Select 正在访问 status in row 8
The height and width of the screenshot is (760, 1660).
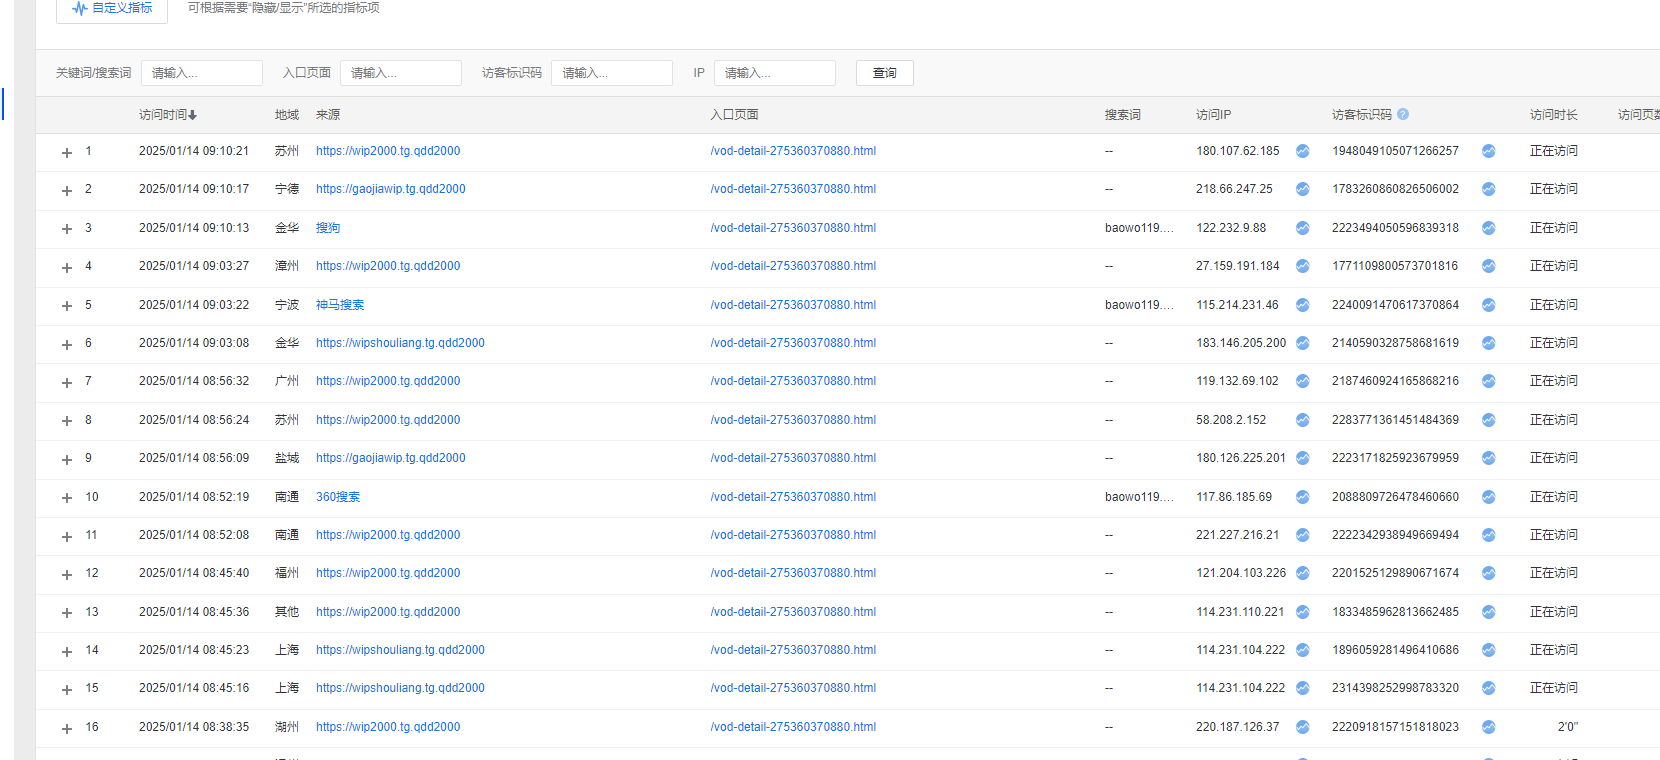pos(1554,420)
